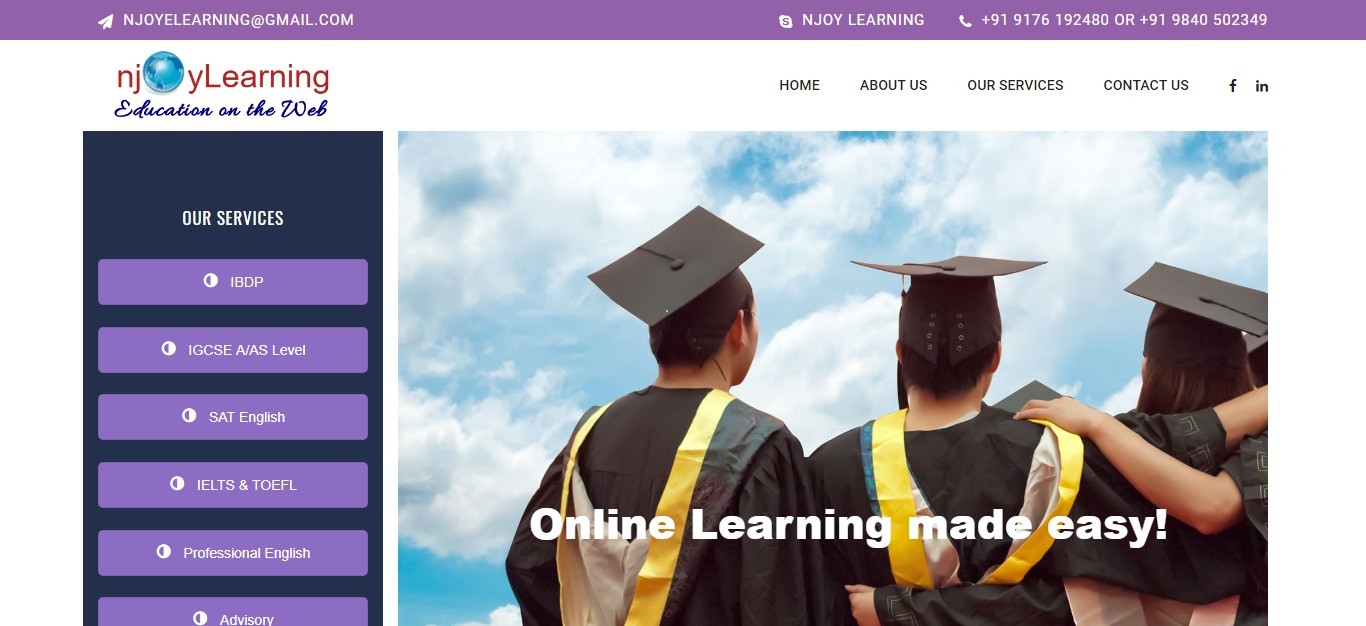Click the icon next to SAT English

(x=189, y=416)
